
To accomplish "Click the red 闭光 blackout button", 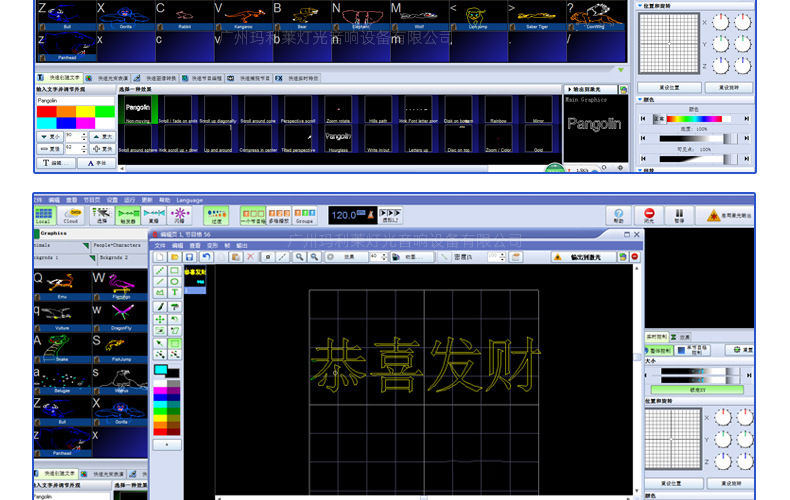I will point(649,216).
